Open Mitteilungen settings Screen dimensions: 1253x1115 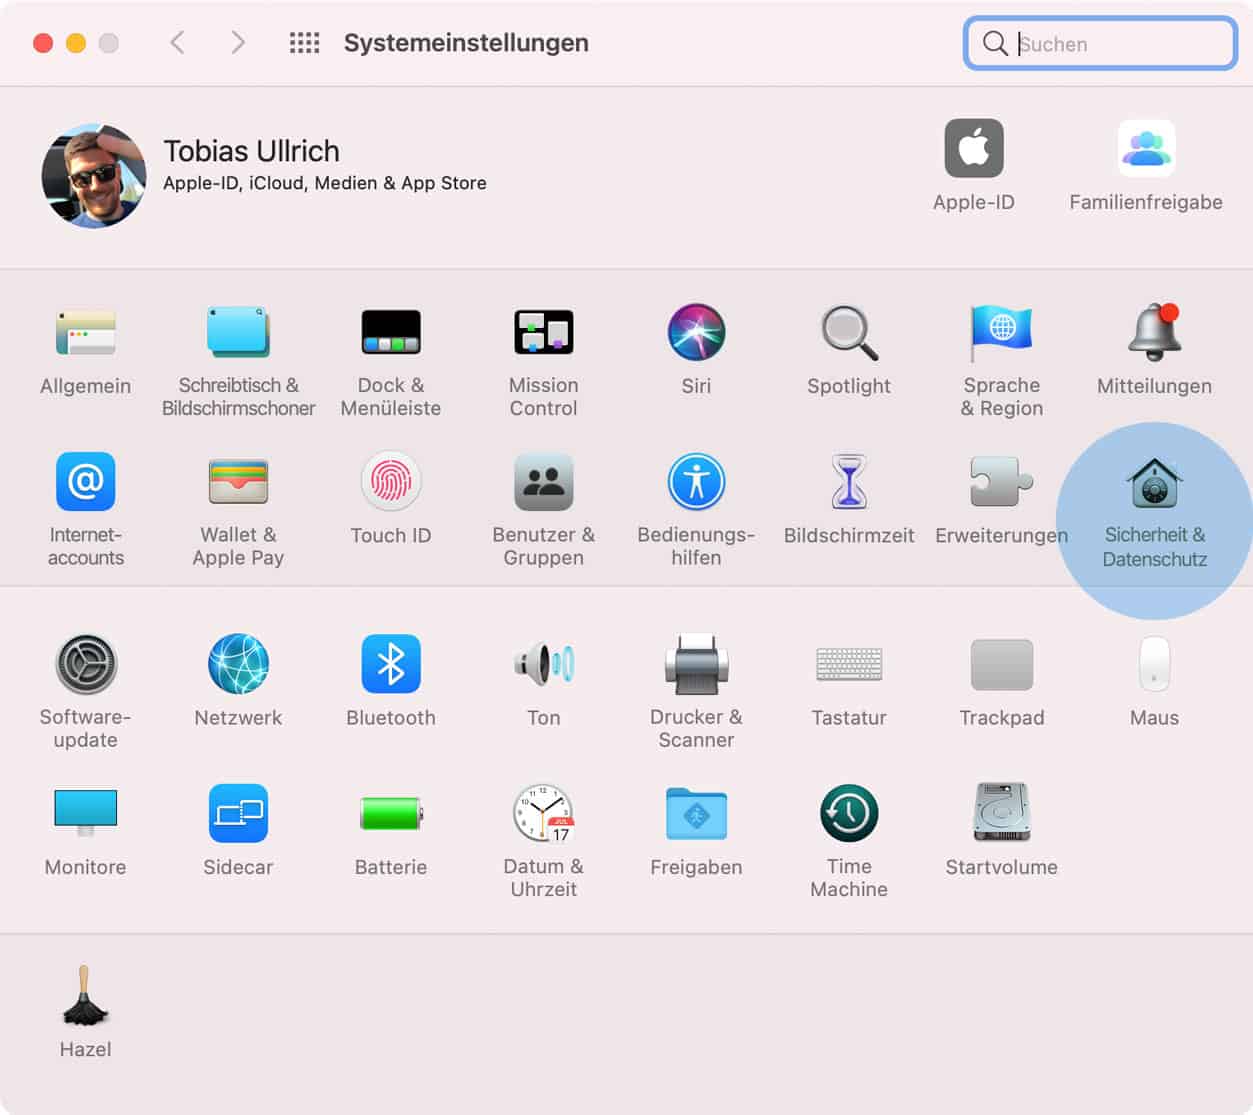1155,333
